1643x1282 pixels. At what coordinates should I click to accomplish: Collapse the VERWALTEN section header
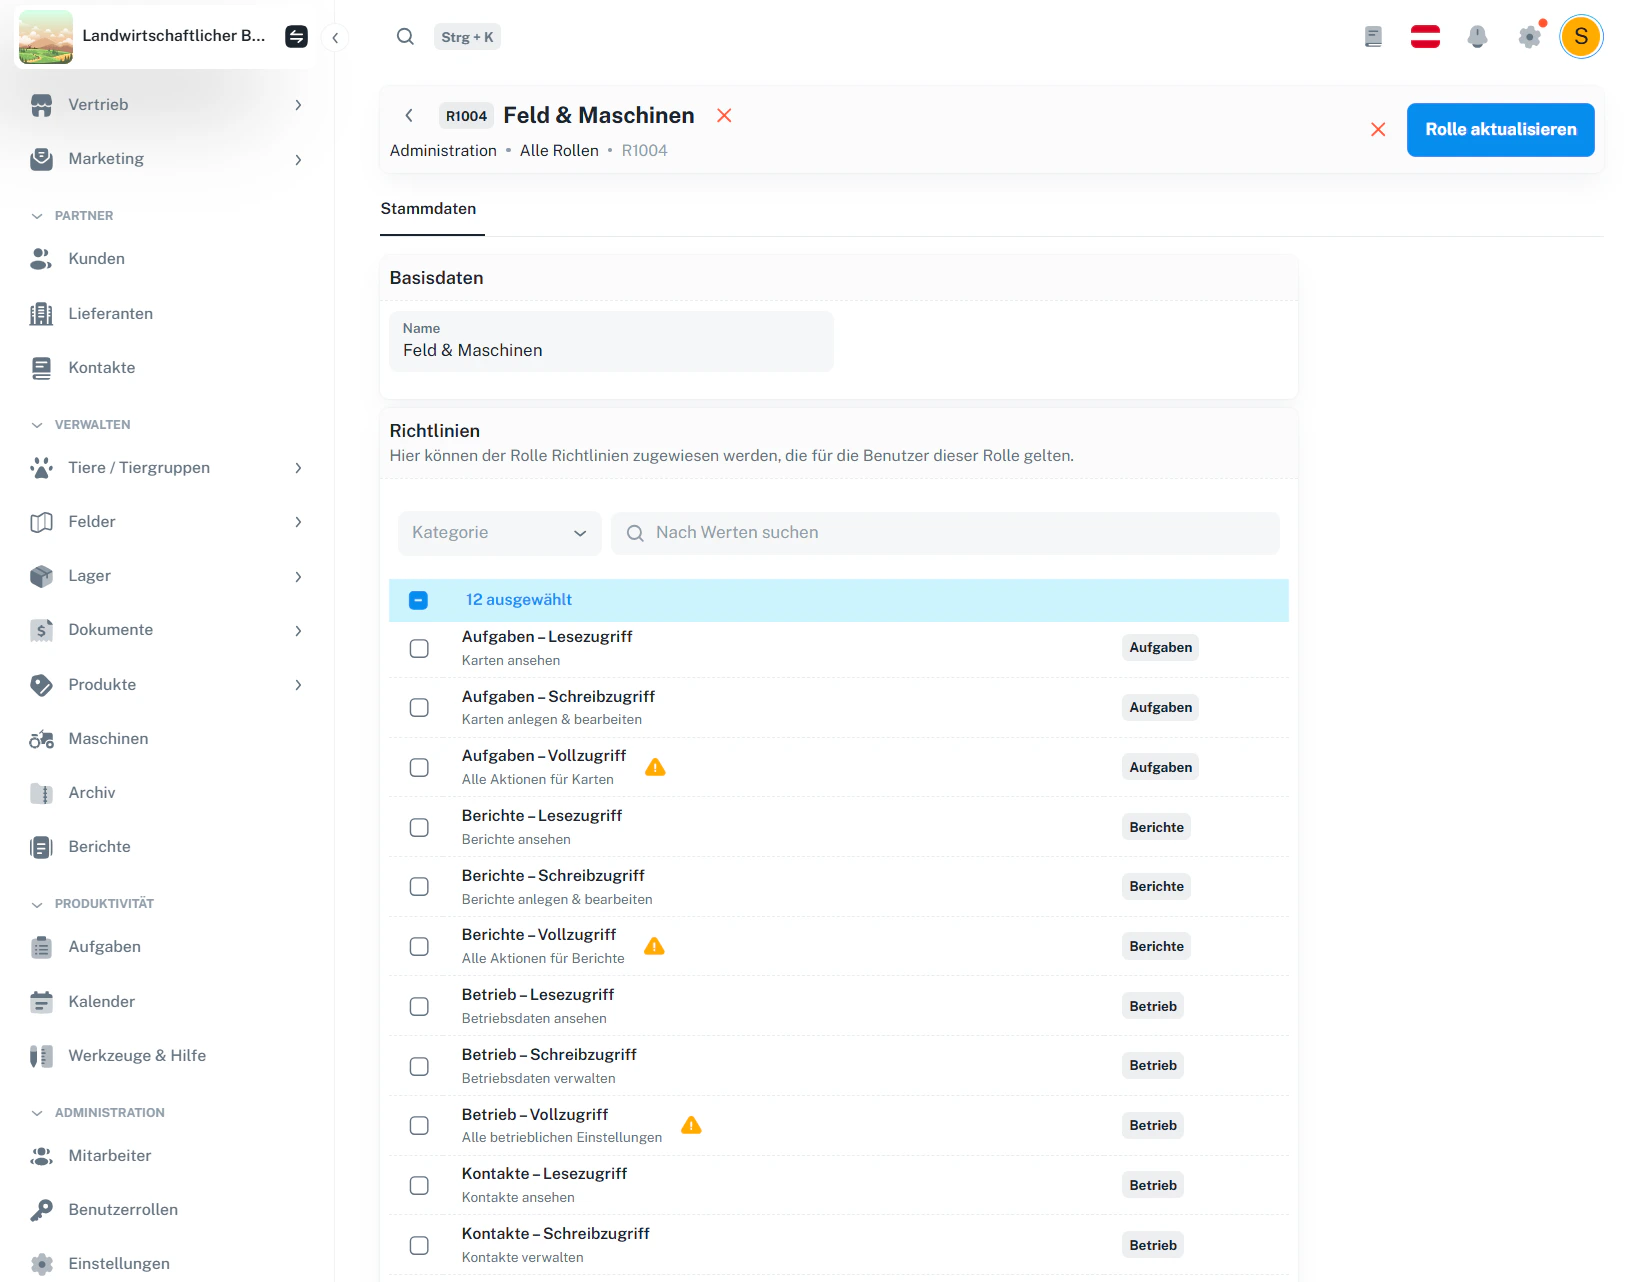(81, 425)
